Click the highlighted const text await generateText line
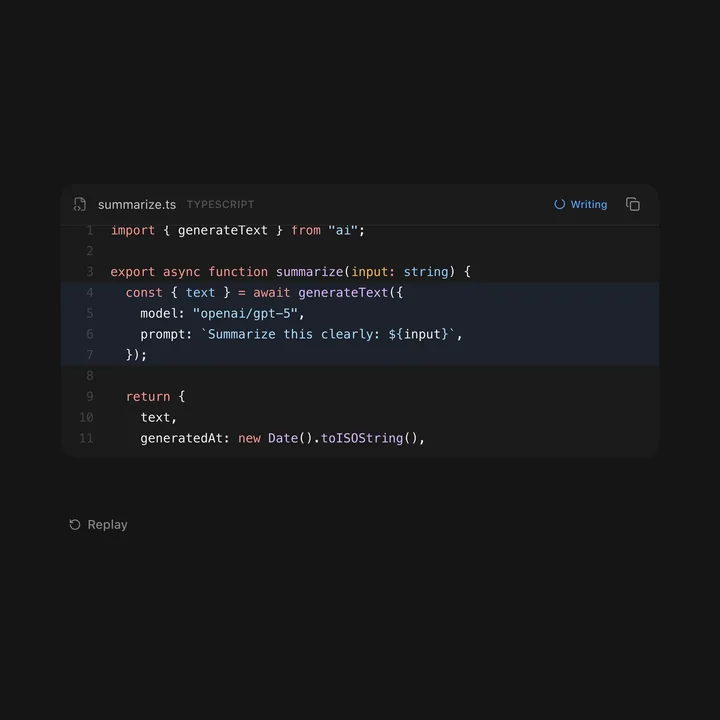 [264, 292]
